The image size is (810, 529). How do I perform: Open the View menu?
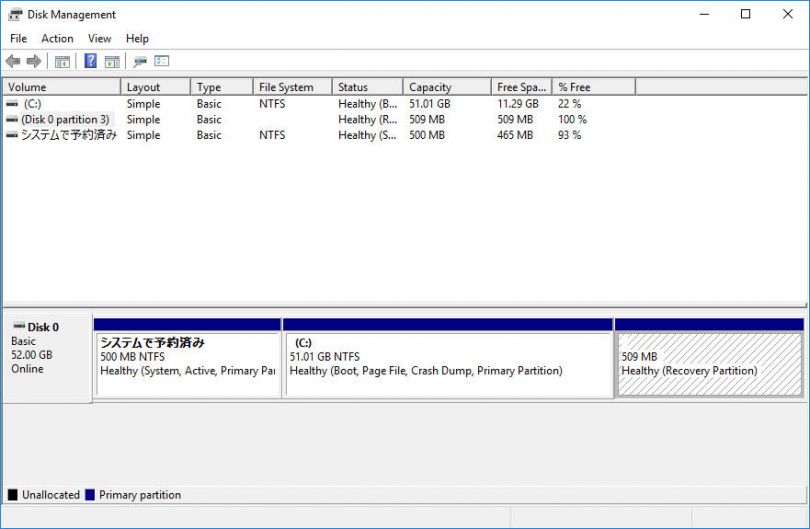click(x=99, y=39)
